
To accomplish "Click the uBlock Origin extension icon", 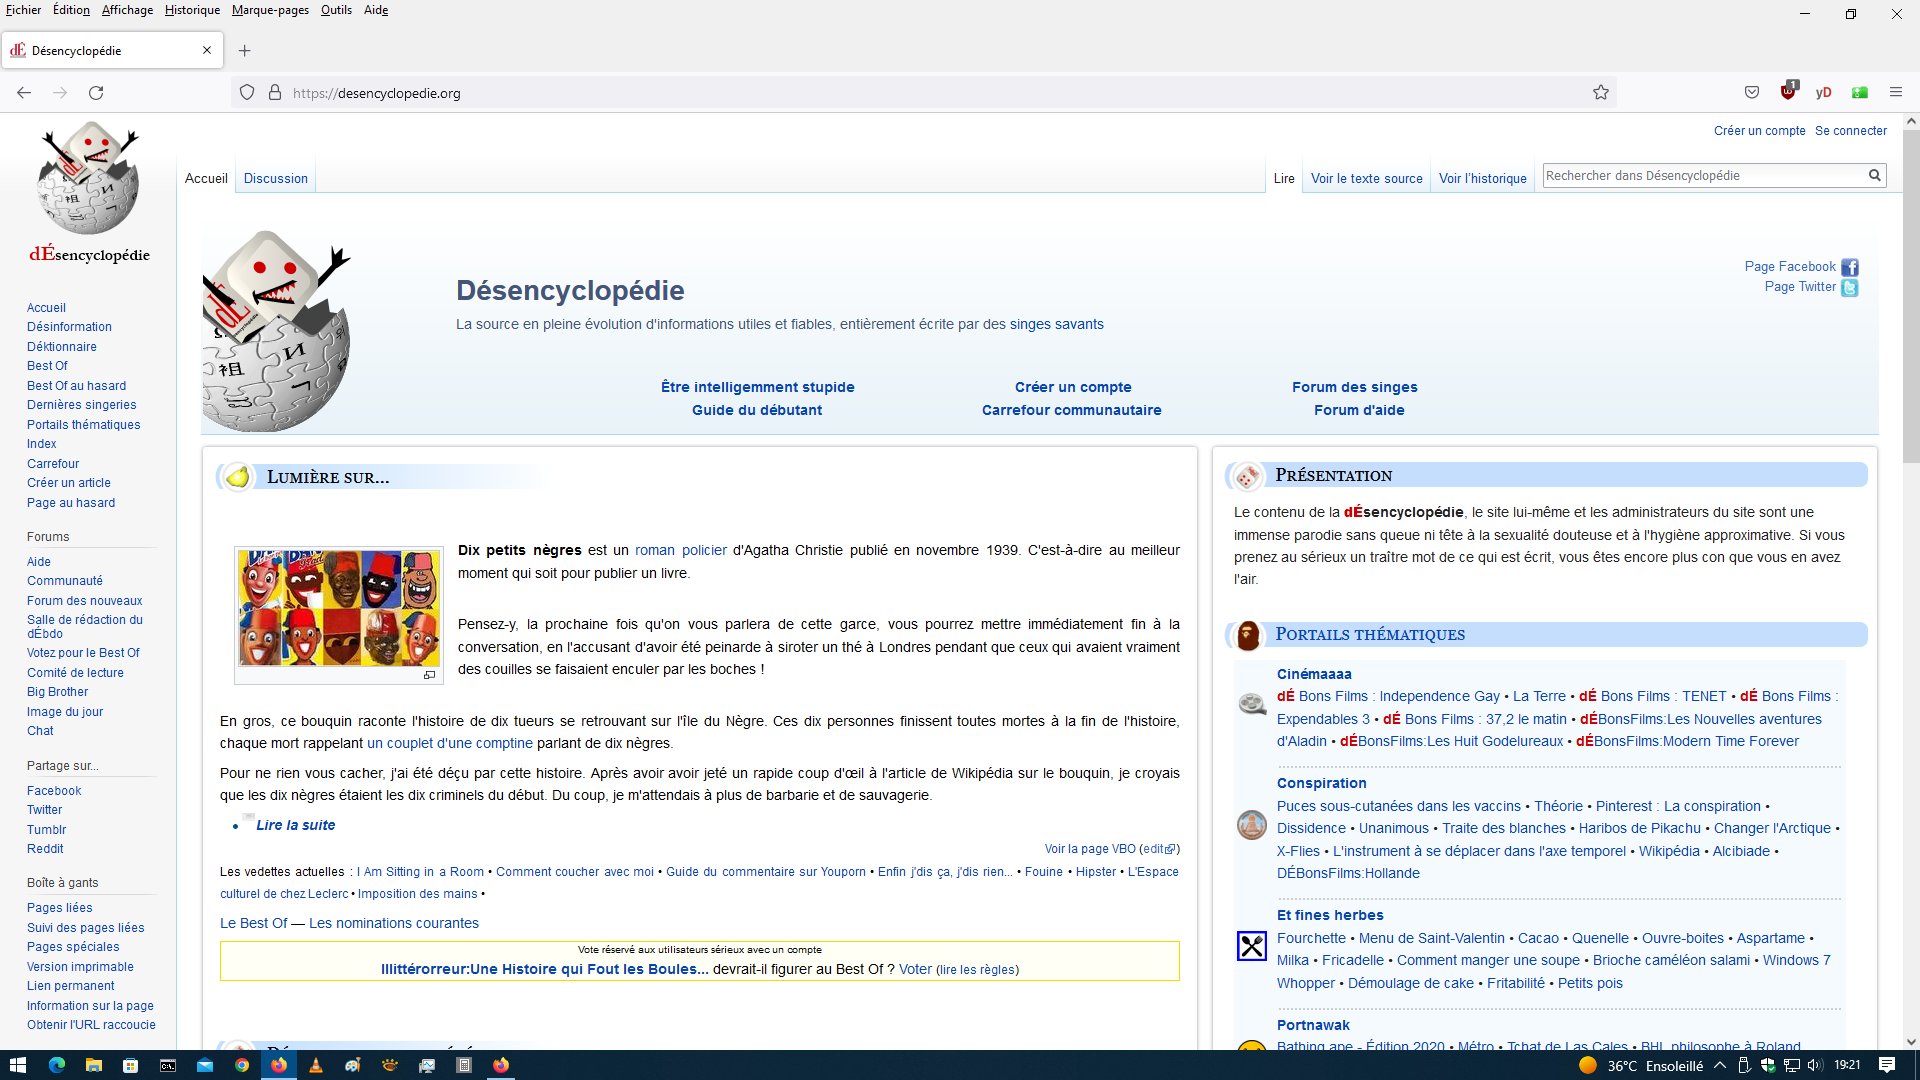I will click(1788, 92).
